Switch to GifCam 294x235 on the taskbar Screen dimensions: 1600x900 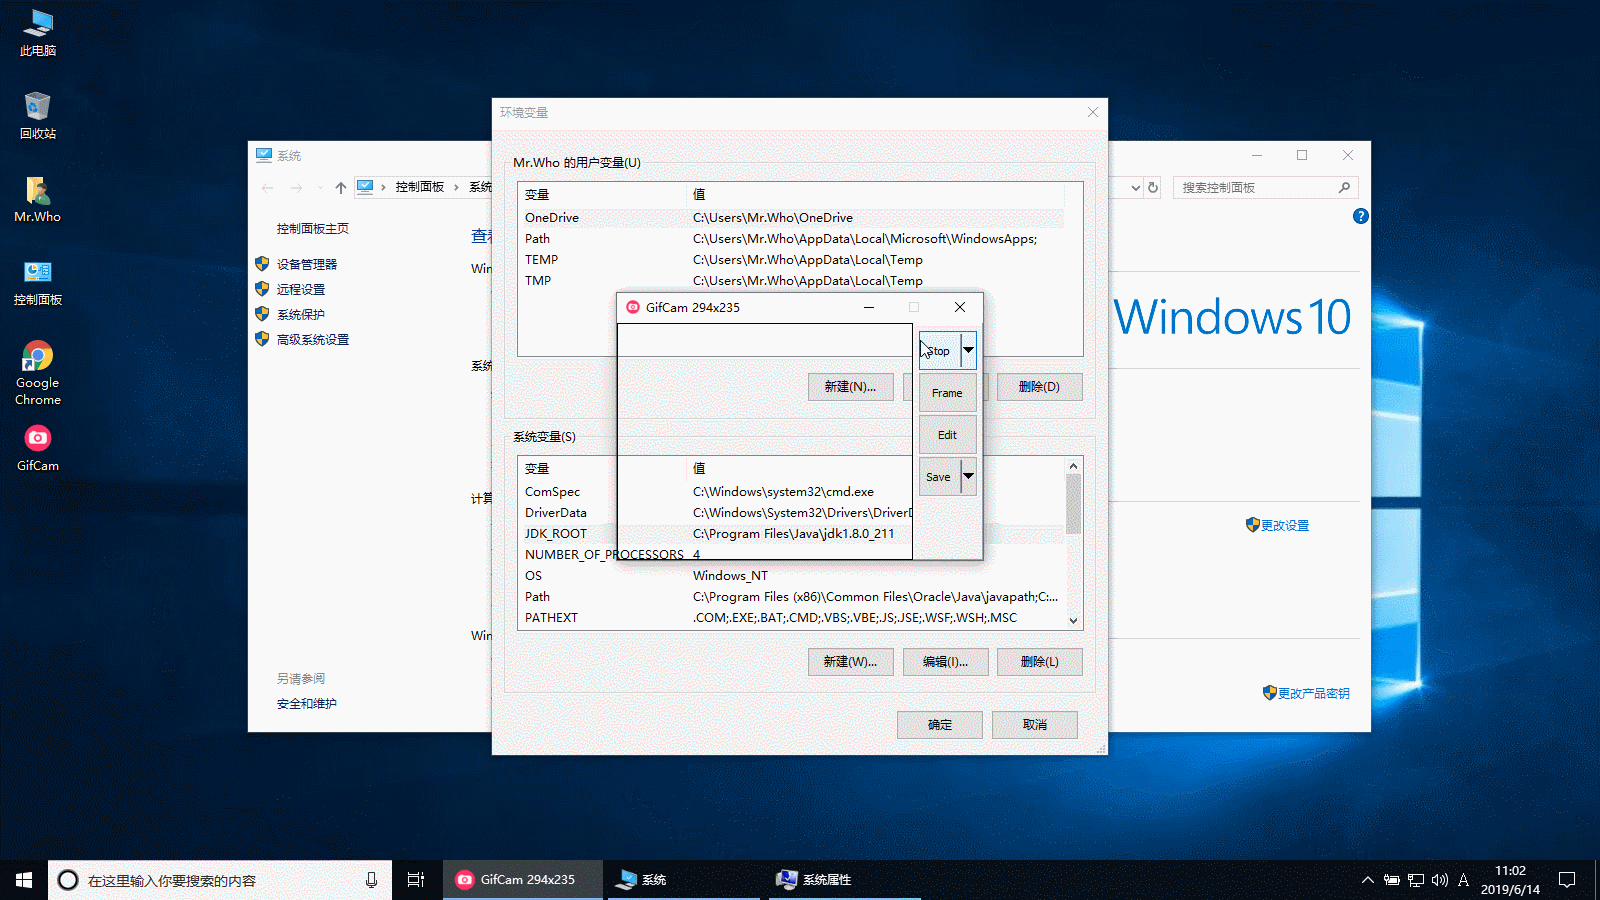click(523, 880)
